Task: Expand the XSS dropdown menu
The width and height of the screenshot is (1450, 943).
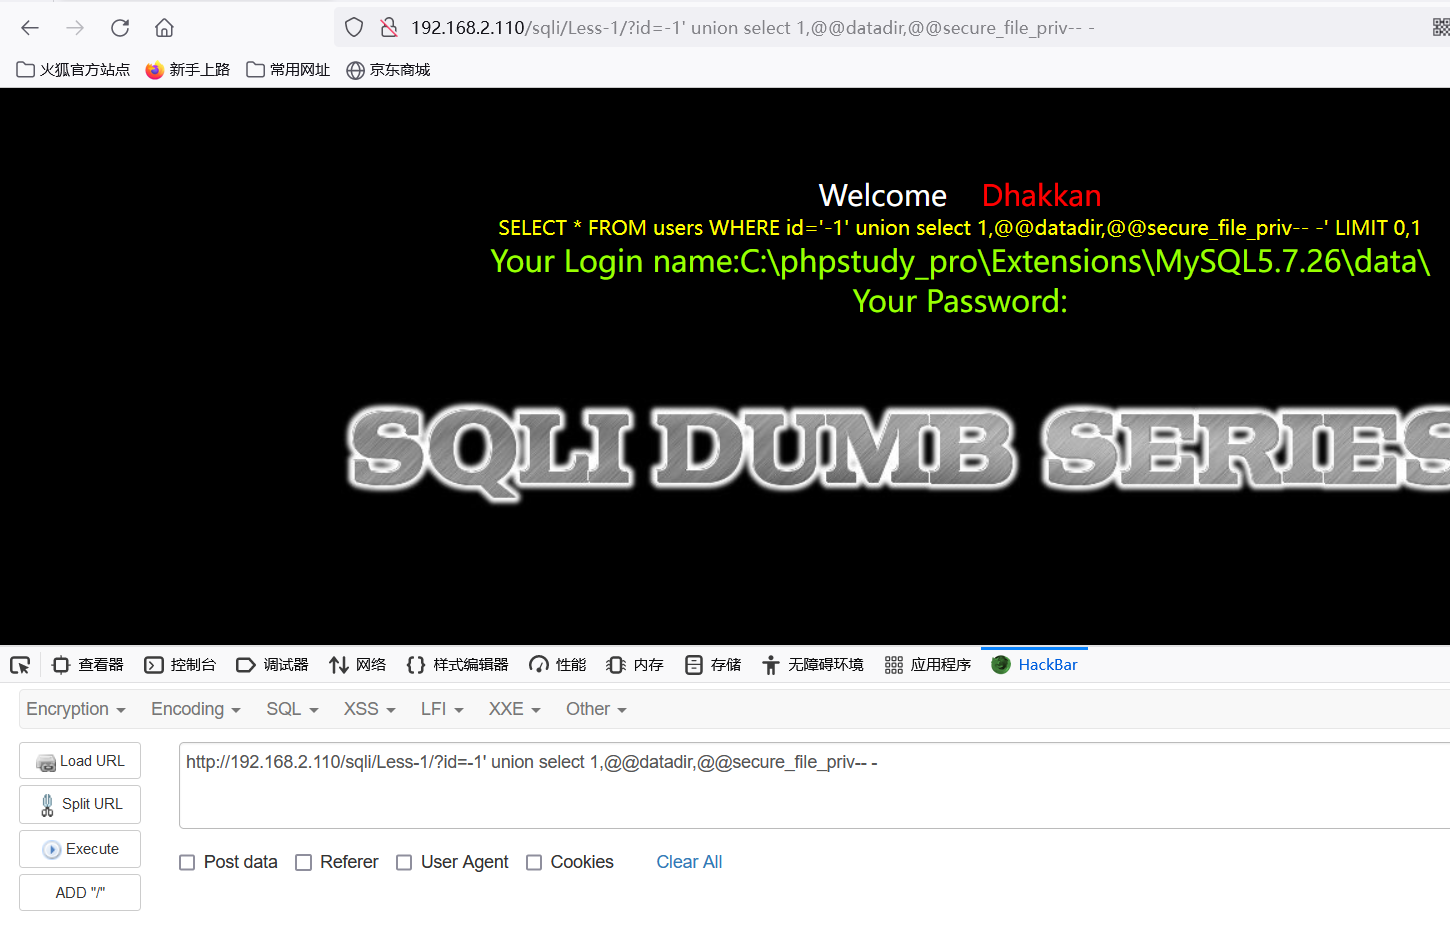Action: (x=370, y=709)
